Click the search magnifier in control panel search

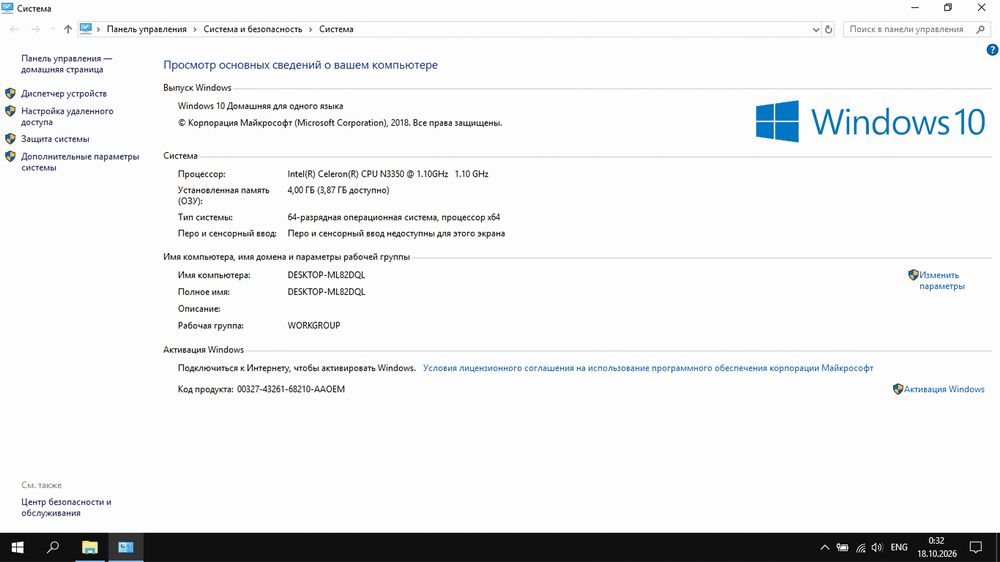pos(981,29)
